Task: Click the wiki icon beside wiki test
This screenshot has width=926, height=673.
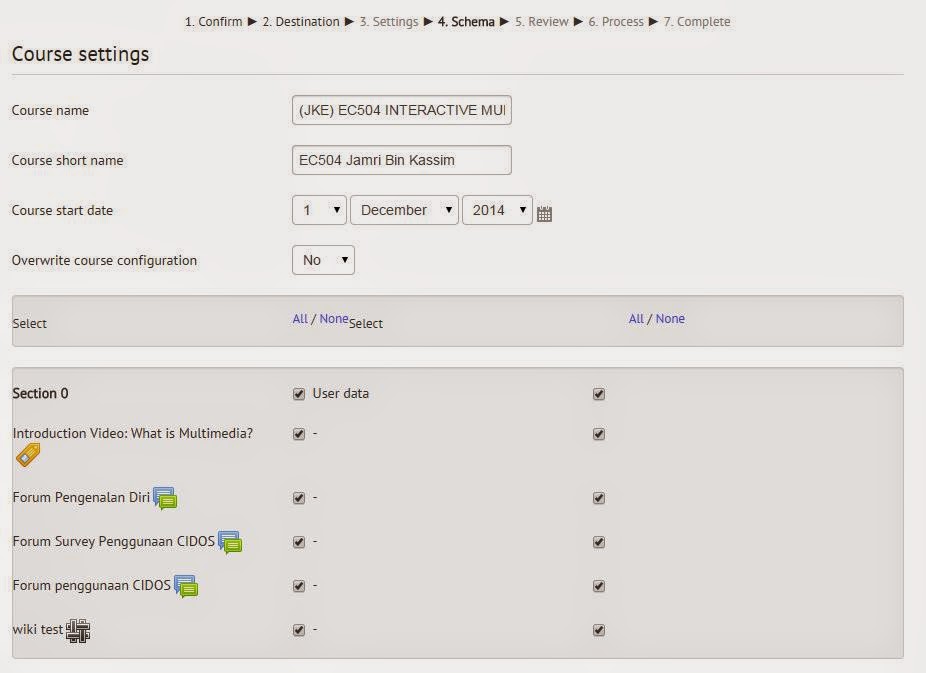Action: [77, 631]
